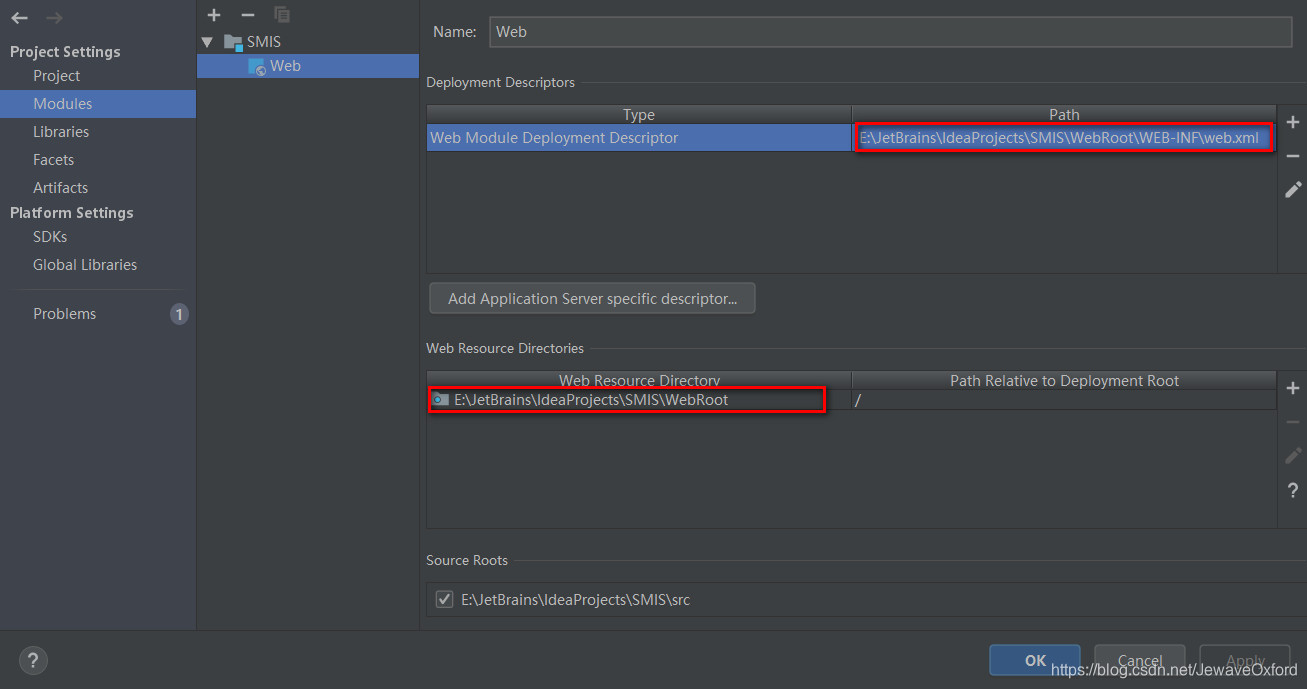Copy the selected module icon

pyautogui.click(x=282, y=15)
